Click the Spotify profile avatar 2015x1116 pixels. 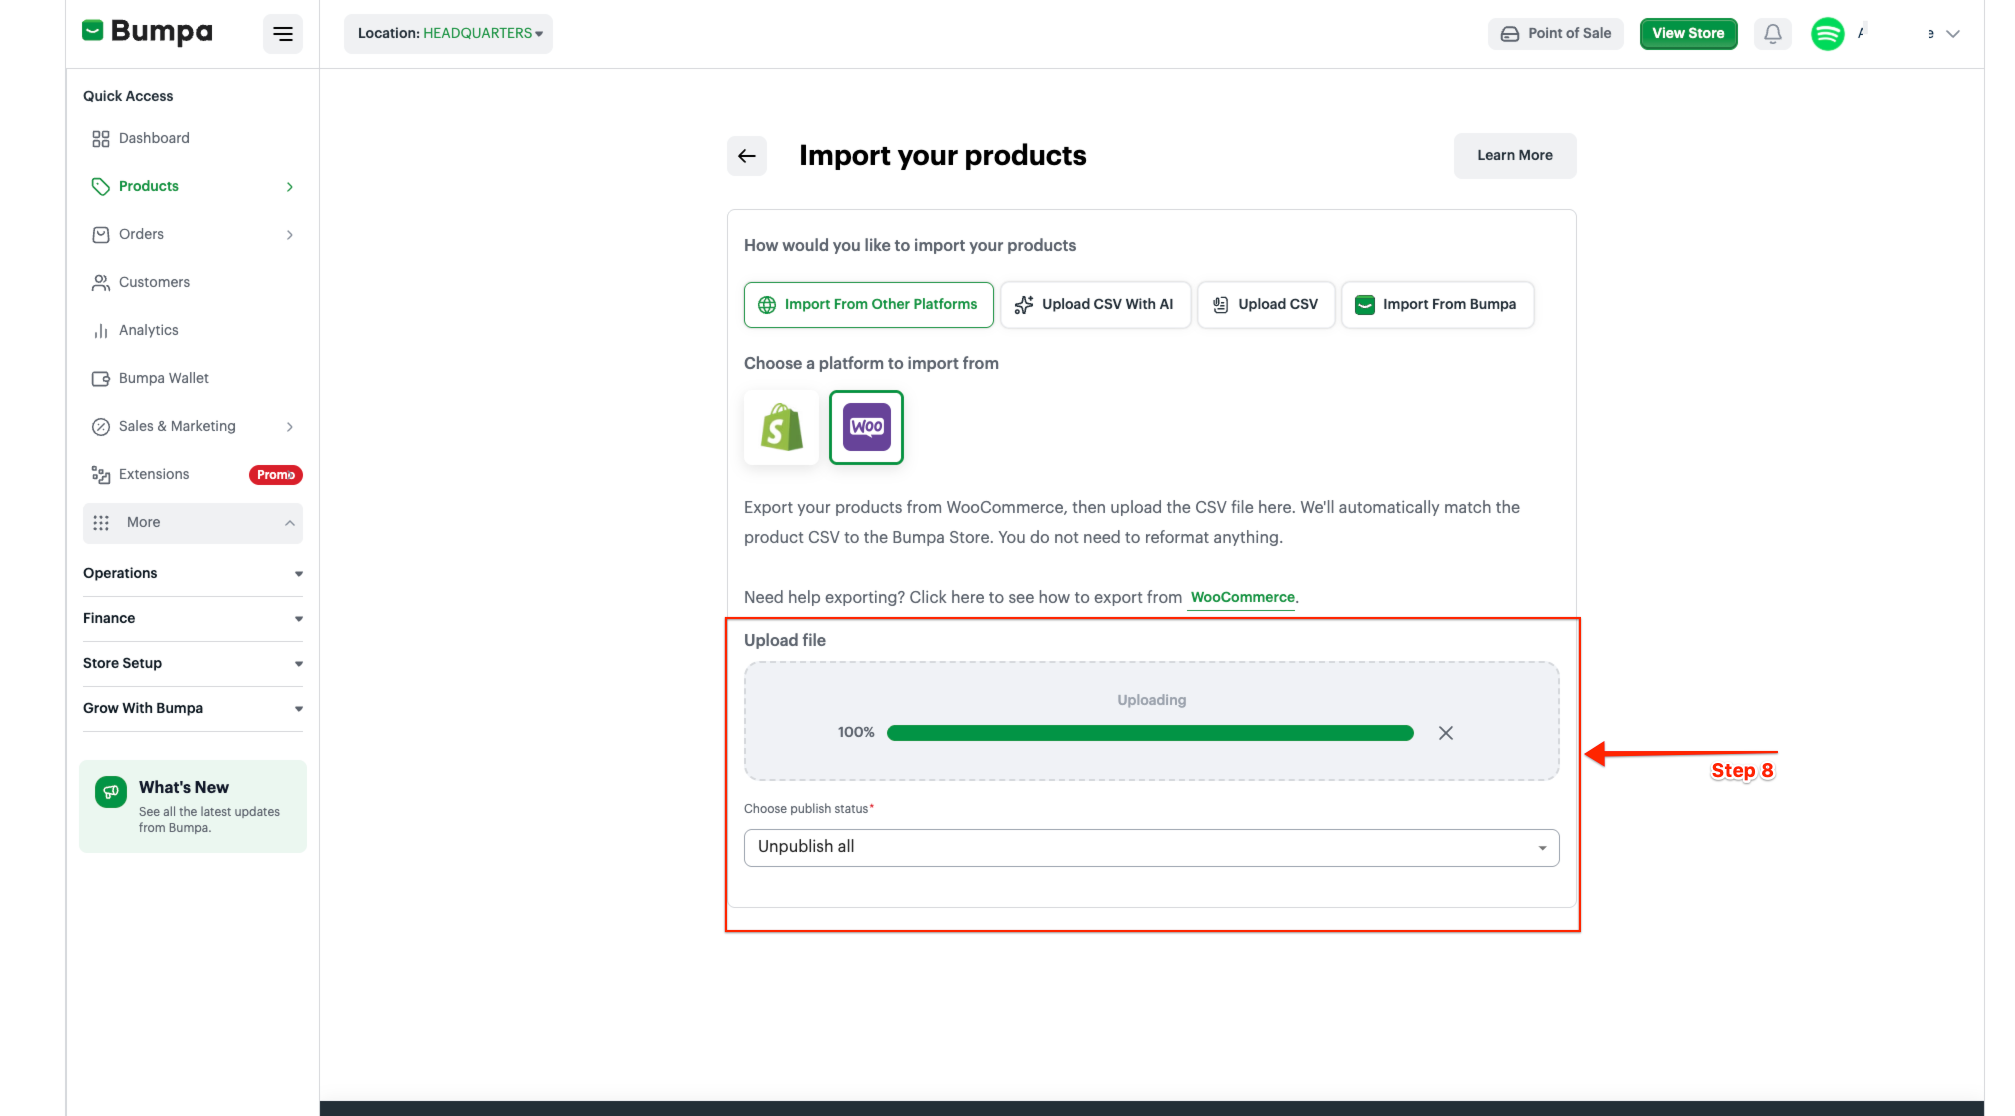pyautogui.click(x=1827, y=34)
